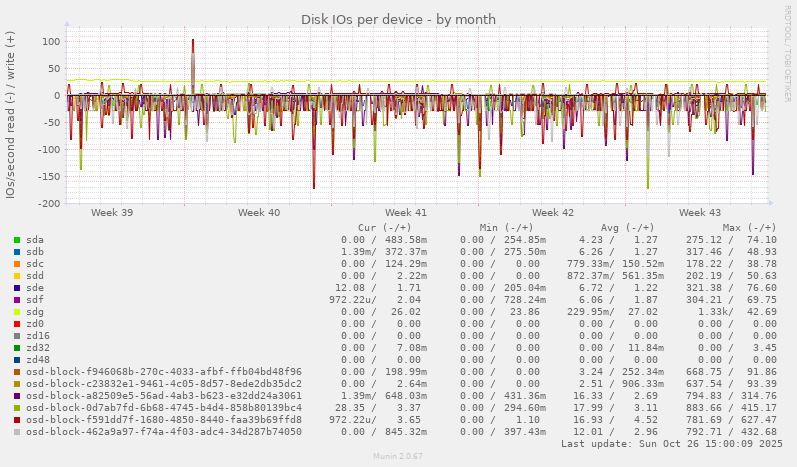This screenshot has width=797, height=467.
Task: Click the sdg legend color swatch
Action: pyautogui.click(x=17, y=312)
